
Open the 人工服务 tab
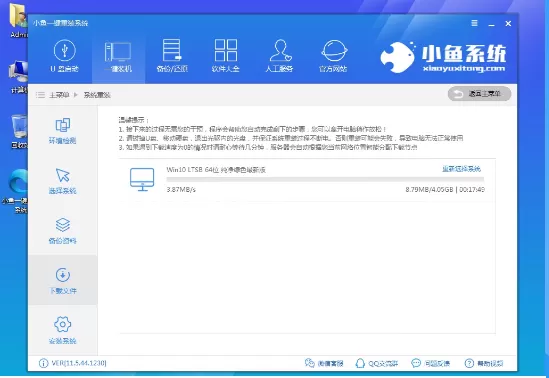pos(279,56)
